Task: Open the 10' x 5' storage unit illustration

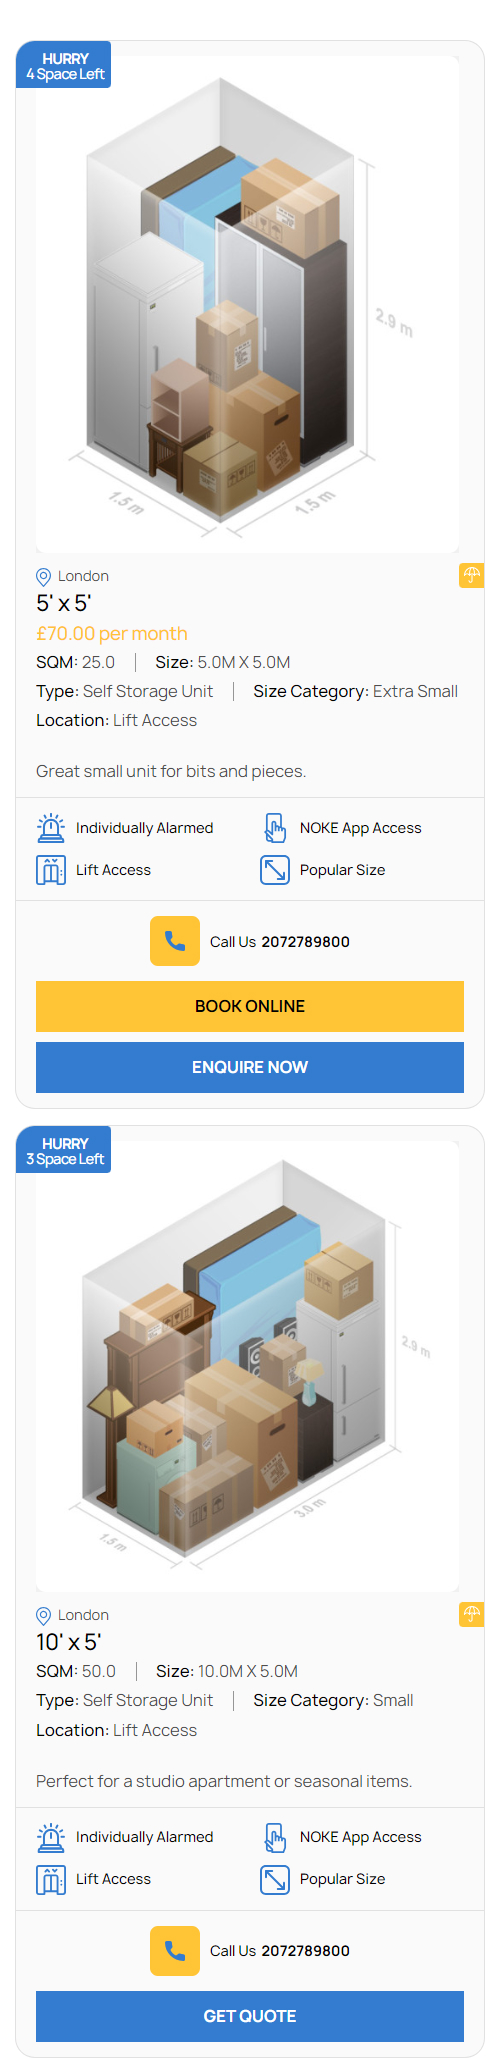Action: [248, 1366]
